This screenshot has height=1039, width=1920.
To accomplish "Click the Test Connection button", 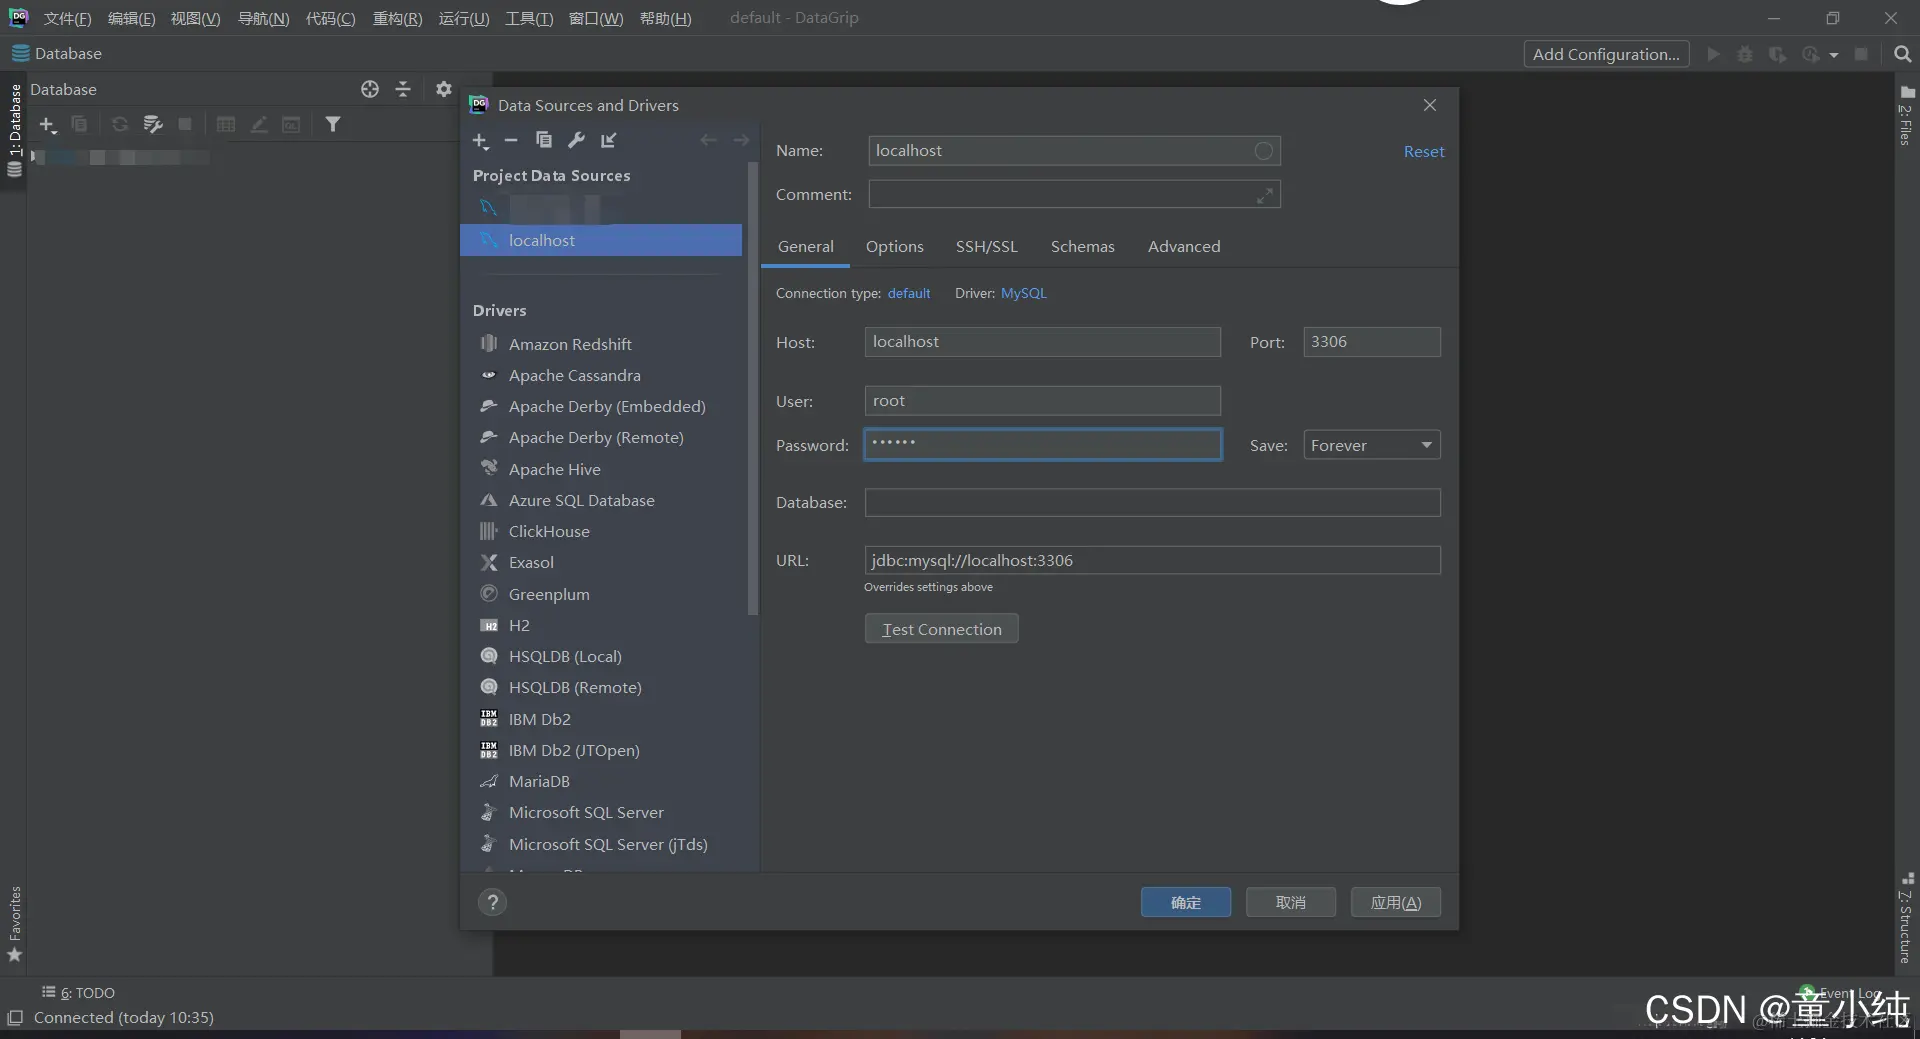I will point(941,629).
